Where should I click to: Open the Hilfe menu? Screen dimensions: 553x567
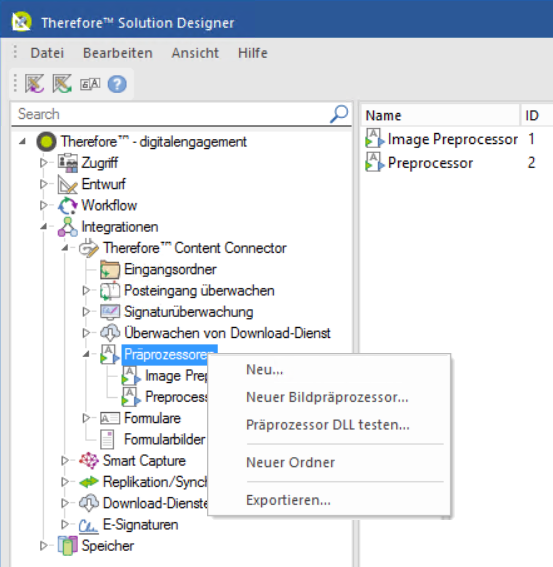[x=253, y=53]
